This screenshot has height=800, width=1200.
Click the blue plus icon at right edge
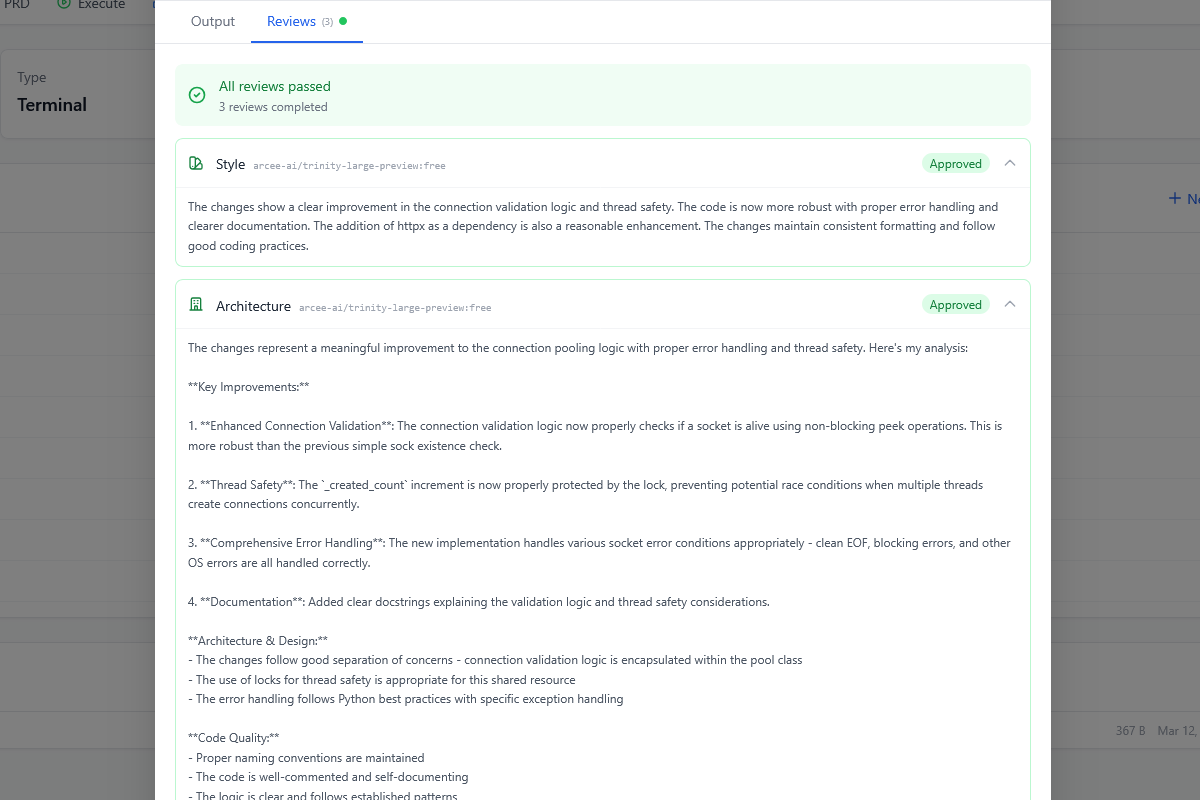pos(1175,198)
